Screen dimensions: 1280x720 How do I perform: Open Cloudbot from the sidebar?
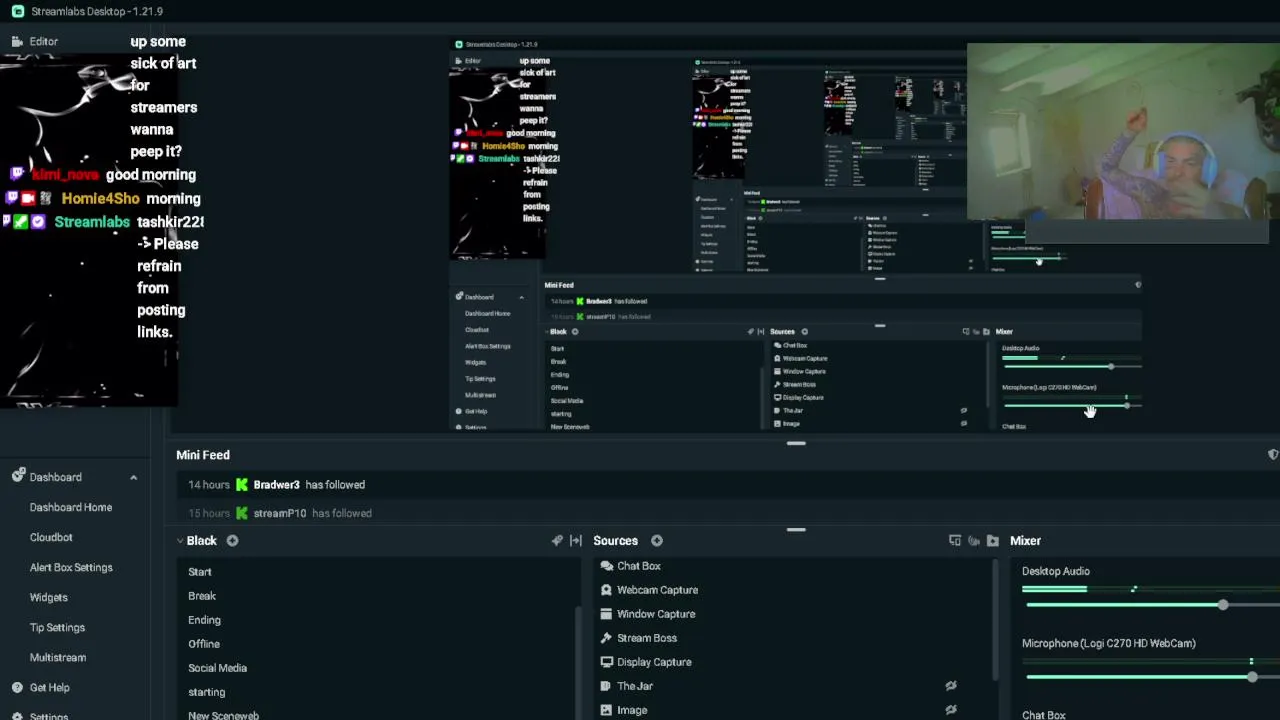(x=51, y=537)
